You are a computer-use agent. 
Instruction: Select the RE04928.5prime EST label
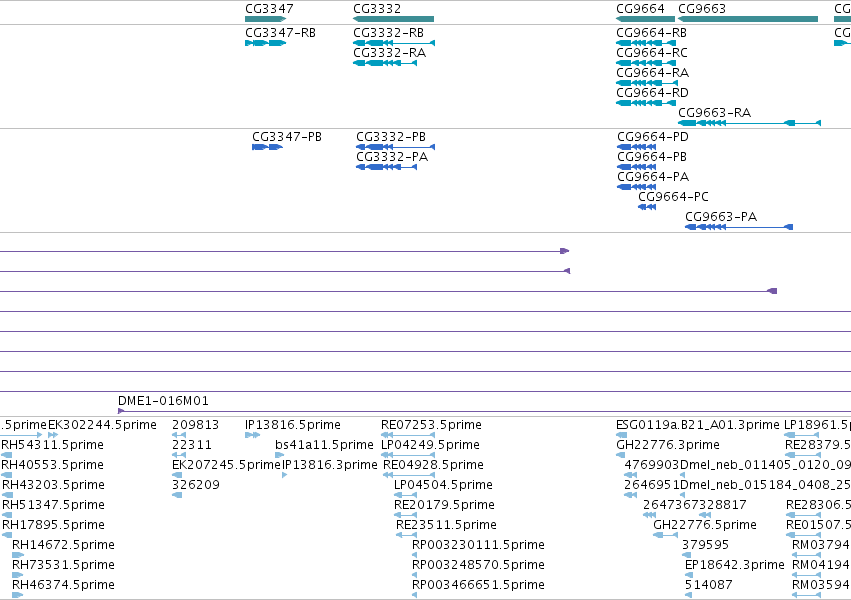[433, 465]
